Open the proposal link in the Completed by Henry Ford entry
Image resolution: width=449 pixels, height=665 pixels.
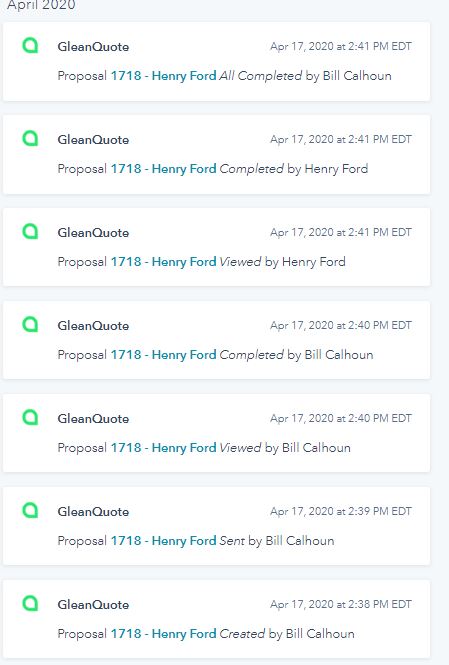(x=164, y=169)
